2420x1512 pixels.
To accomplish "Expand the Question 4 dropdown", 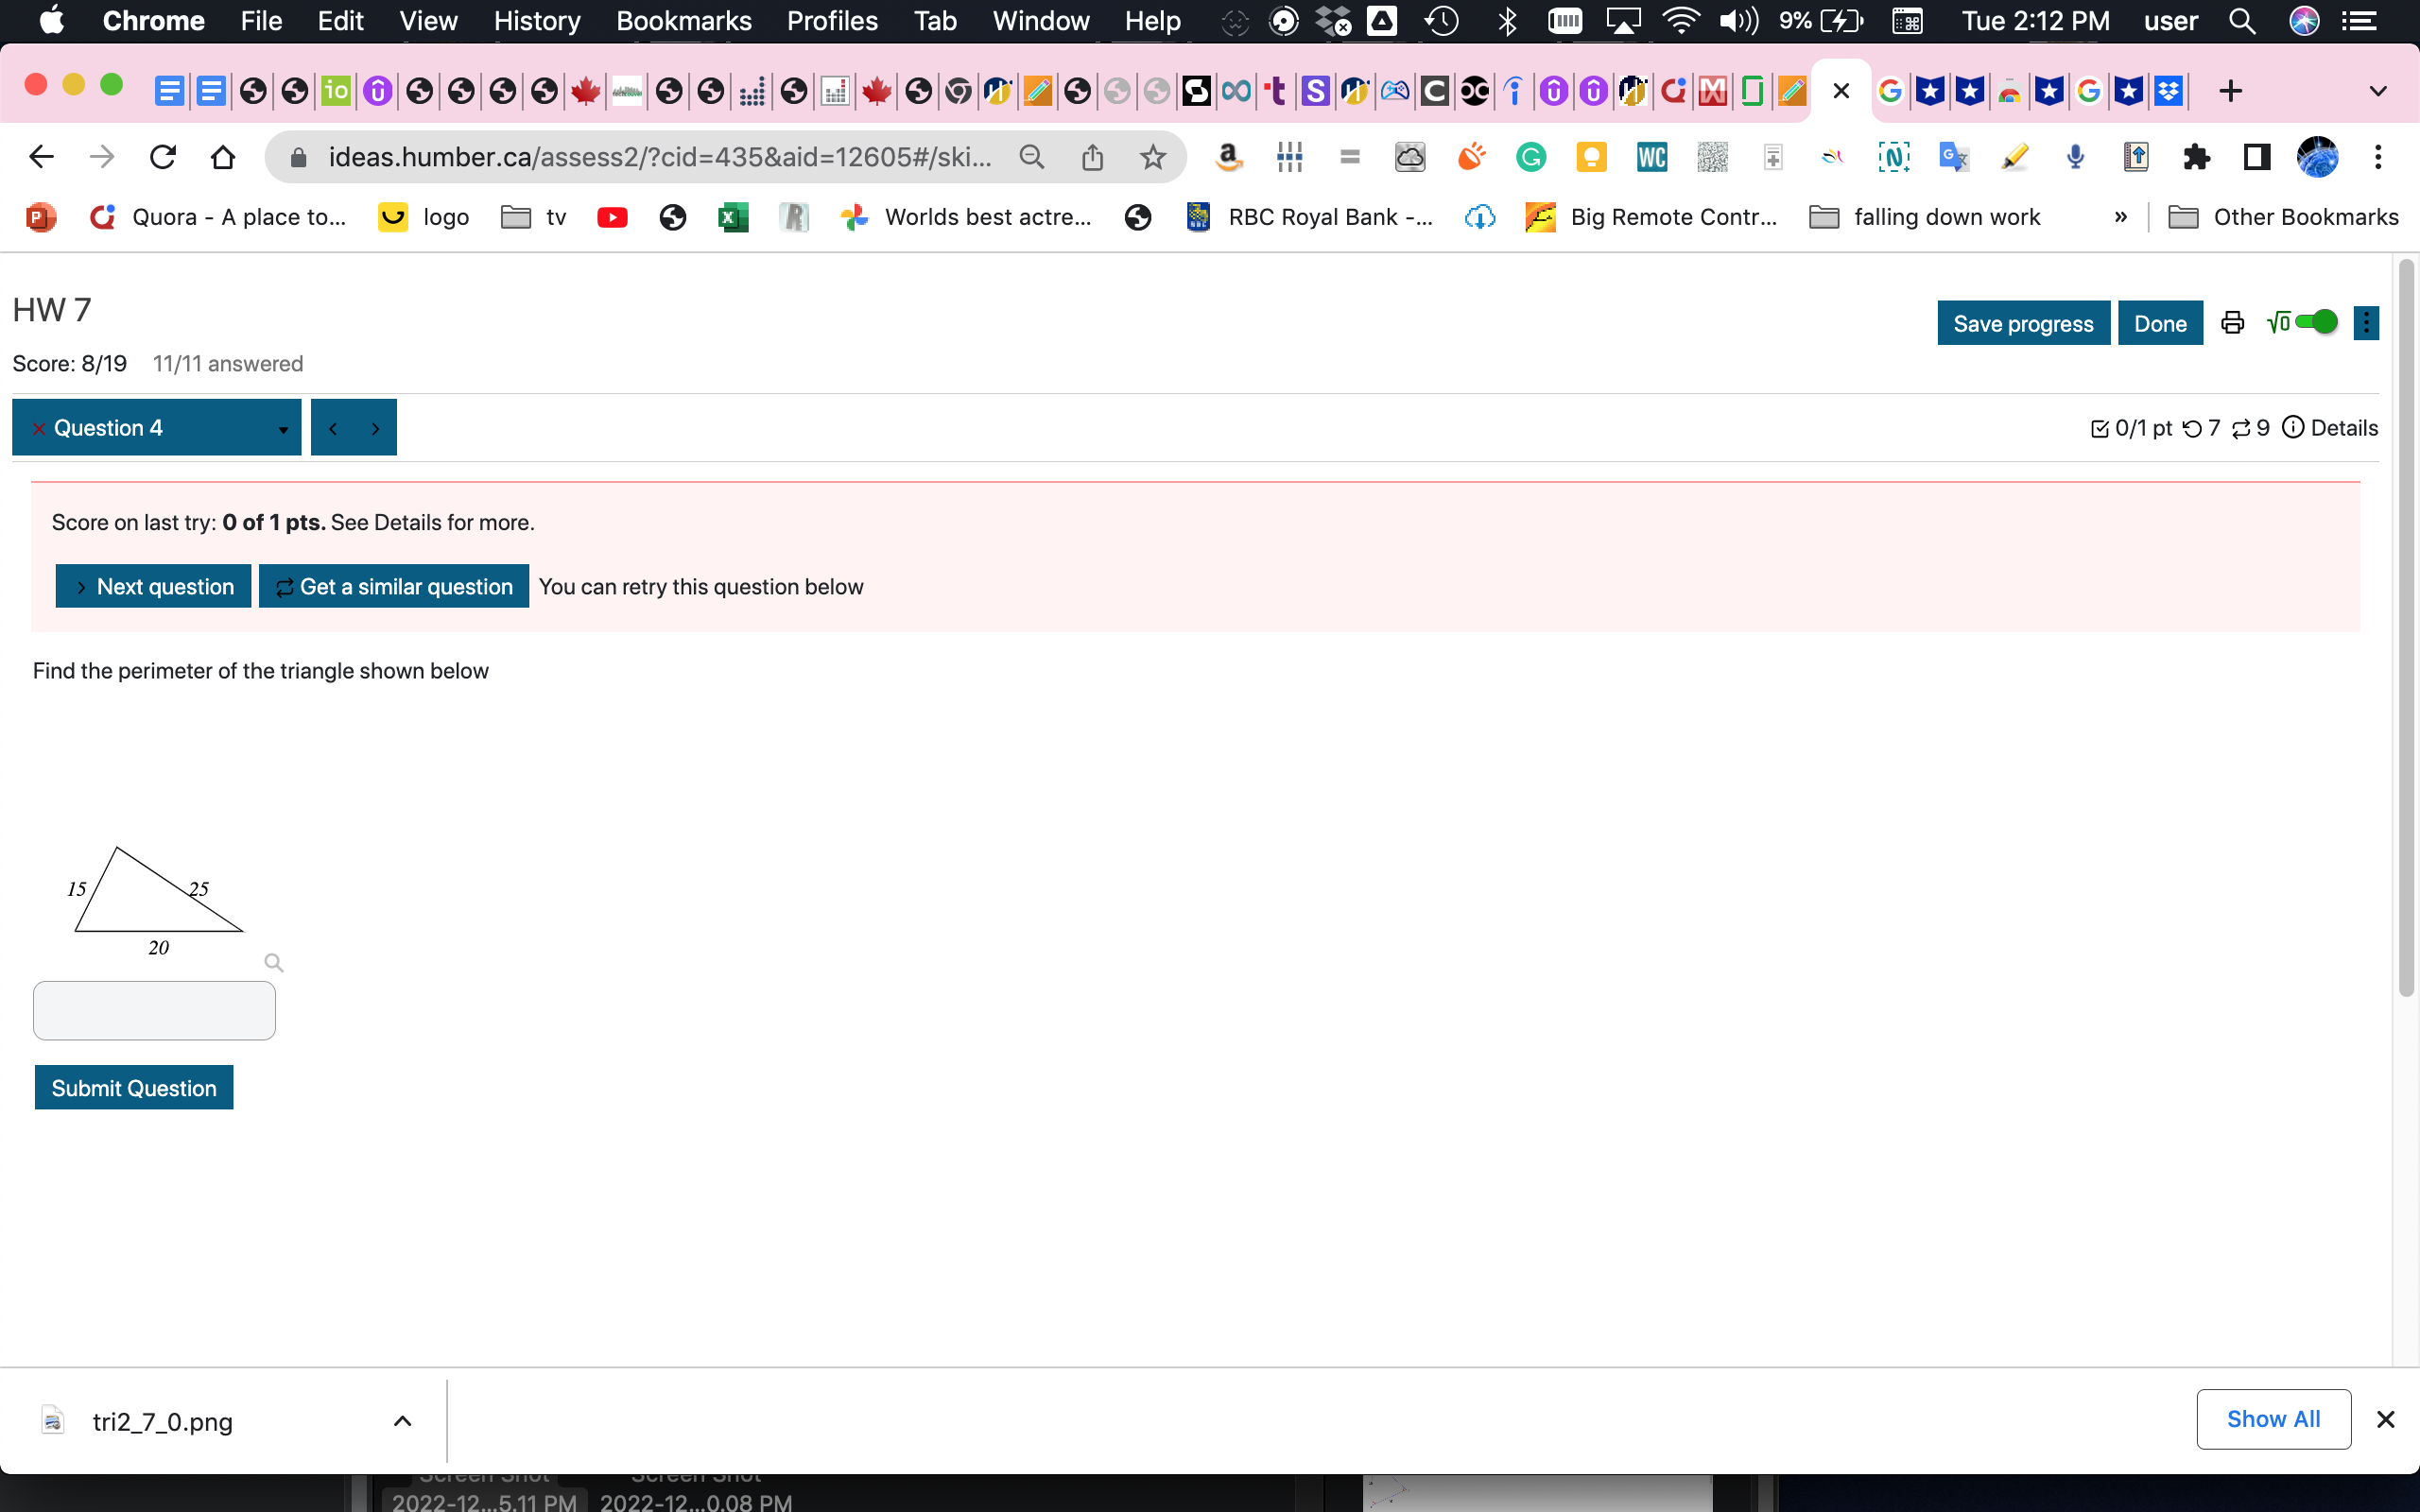I will (x=283, y=429).
